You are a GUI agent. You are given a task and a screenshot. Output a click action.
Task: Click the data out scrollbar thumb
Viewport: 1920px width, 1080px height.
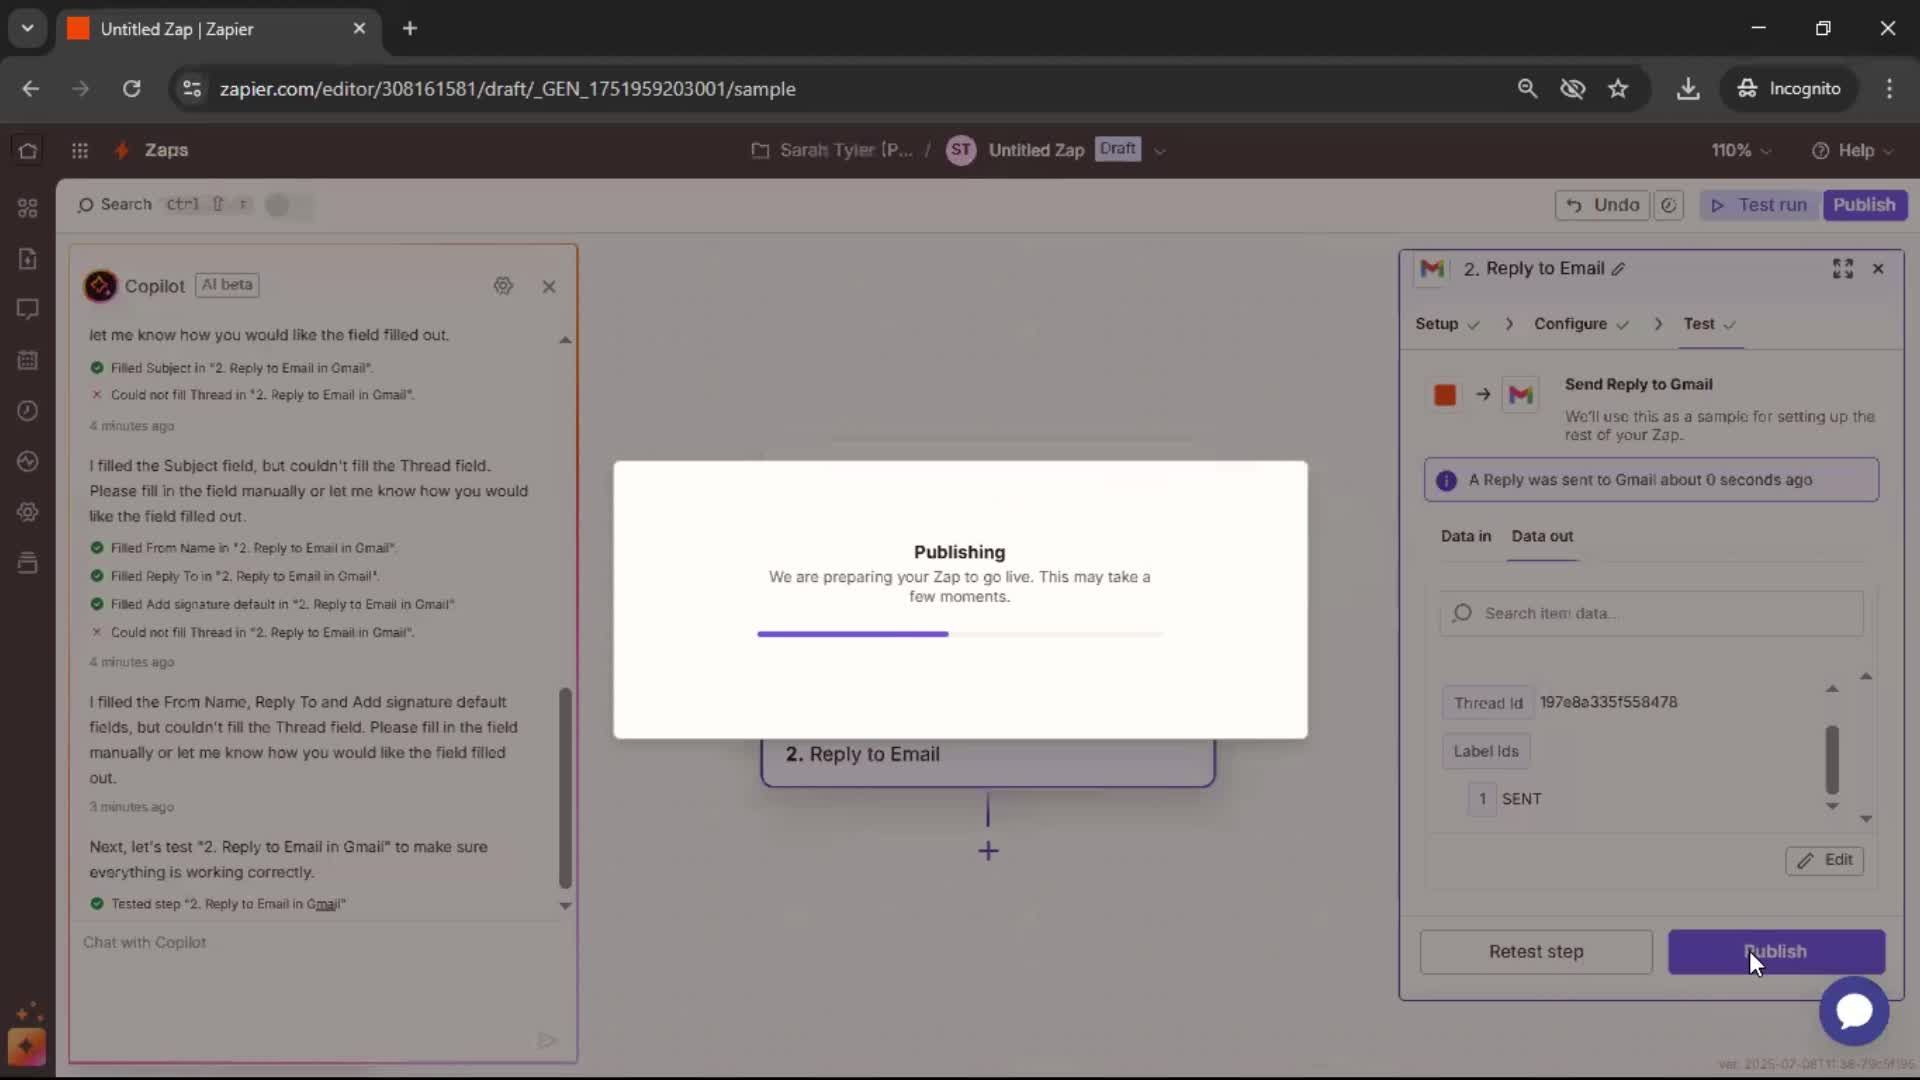click(x=1832, y=759)
